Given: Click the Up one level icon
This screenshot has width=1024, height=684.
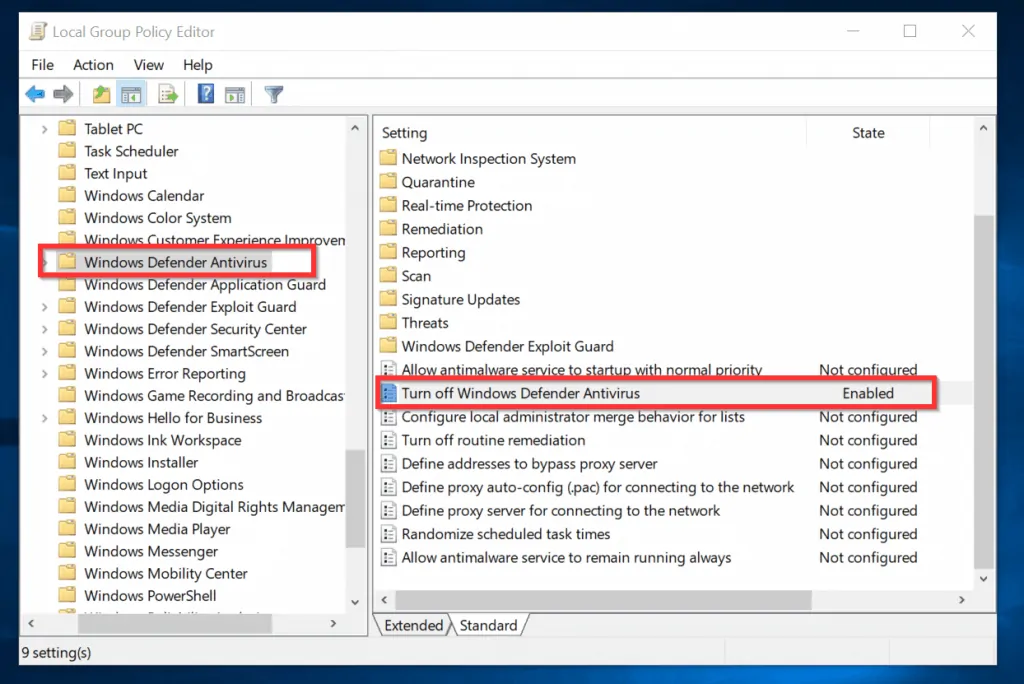Looking at the screenshot, I should point(100,93).
